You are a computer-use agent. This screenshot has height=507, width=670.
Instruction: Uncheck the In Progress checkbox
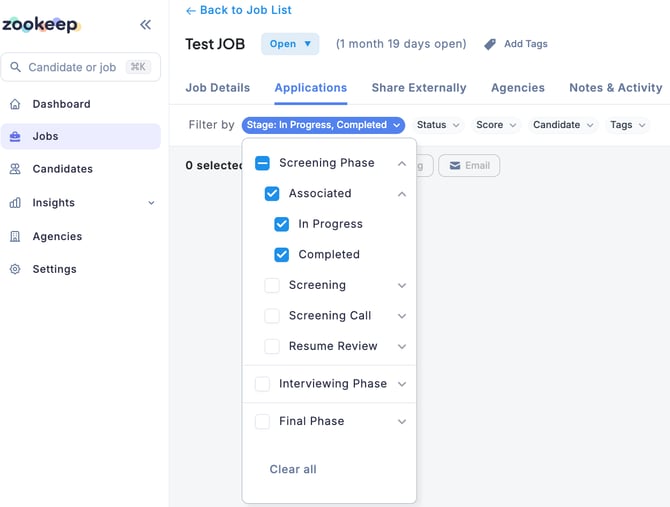pos(282,224)
